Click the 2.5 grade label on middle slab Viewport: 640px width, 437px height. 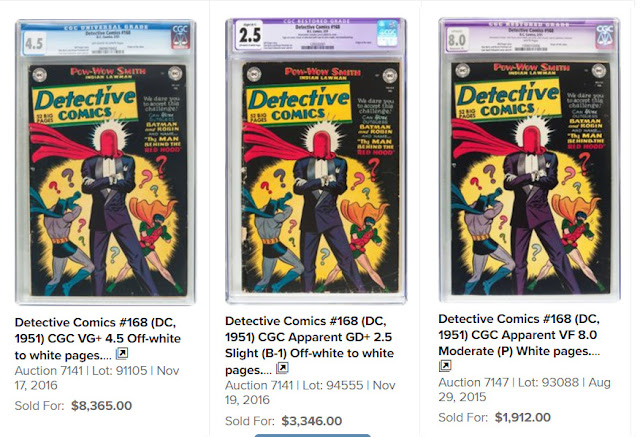(x=249, y=35)
